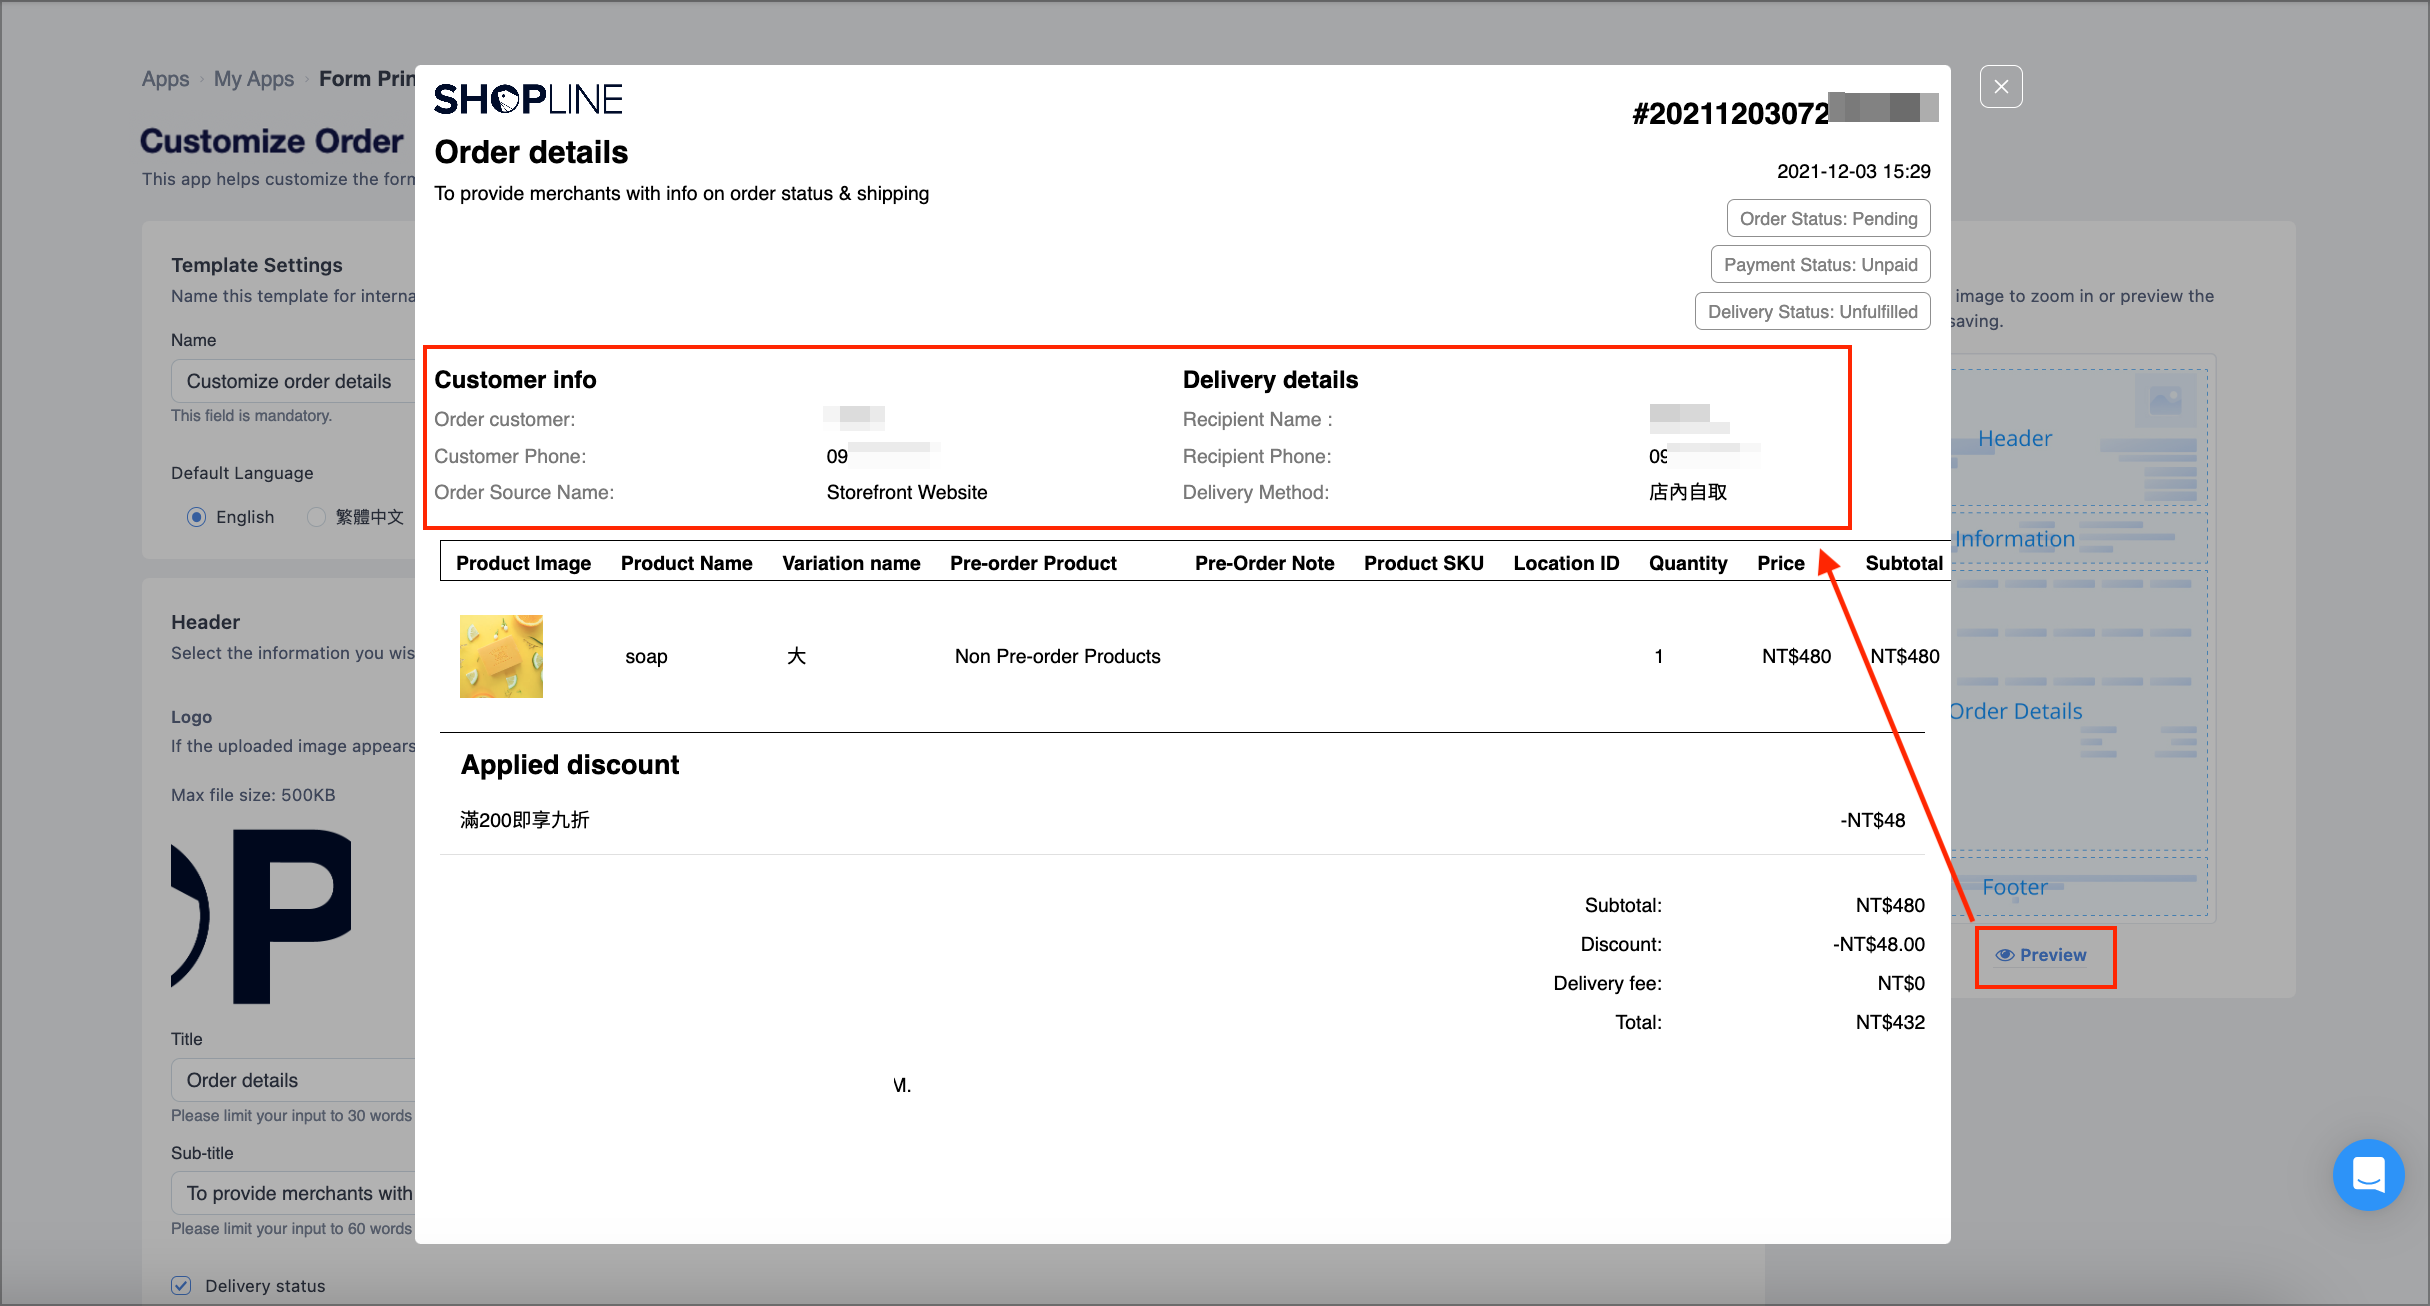Image resolution: width=2430 pixels, height=1306 pixels.
Task: Click the Preview button with eye icon
Action: coord(2044,956)
